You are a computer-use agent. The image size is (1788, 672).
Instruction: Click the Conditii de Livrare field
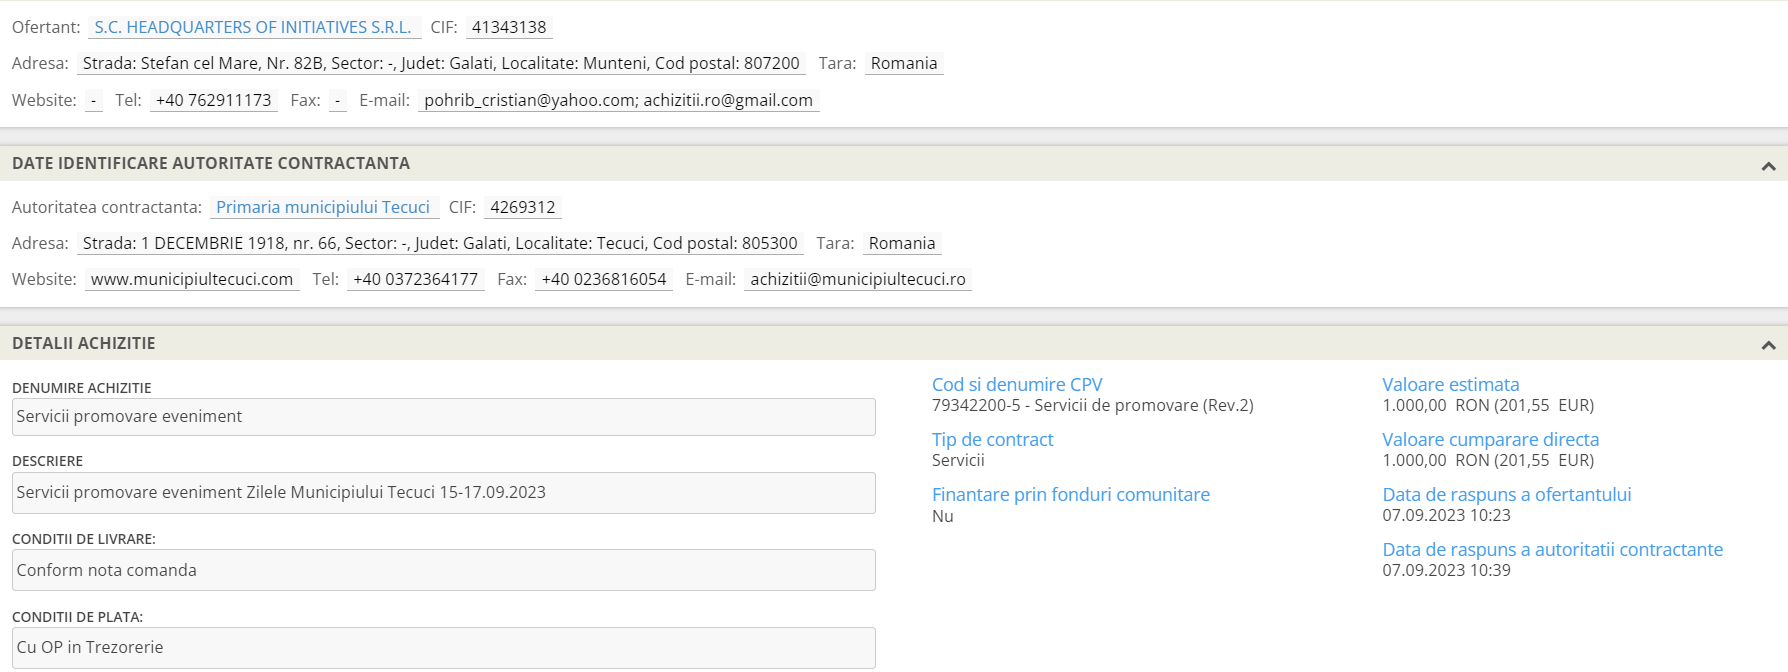[443, 570]
